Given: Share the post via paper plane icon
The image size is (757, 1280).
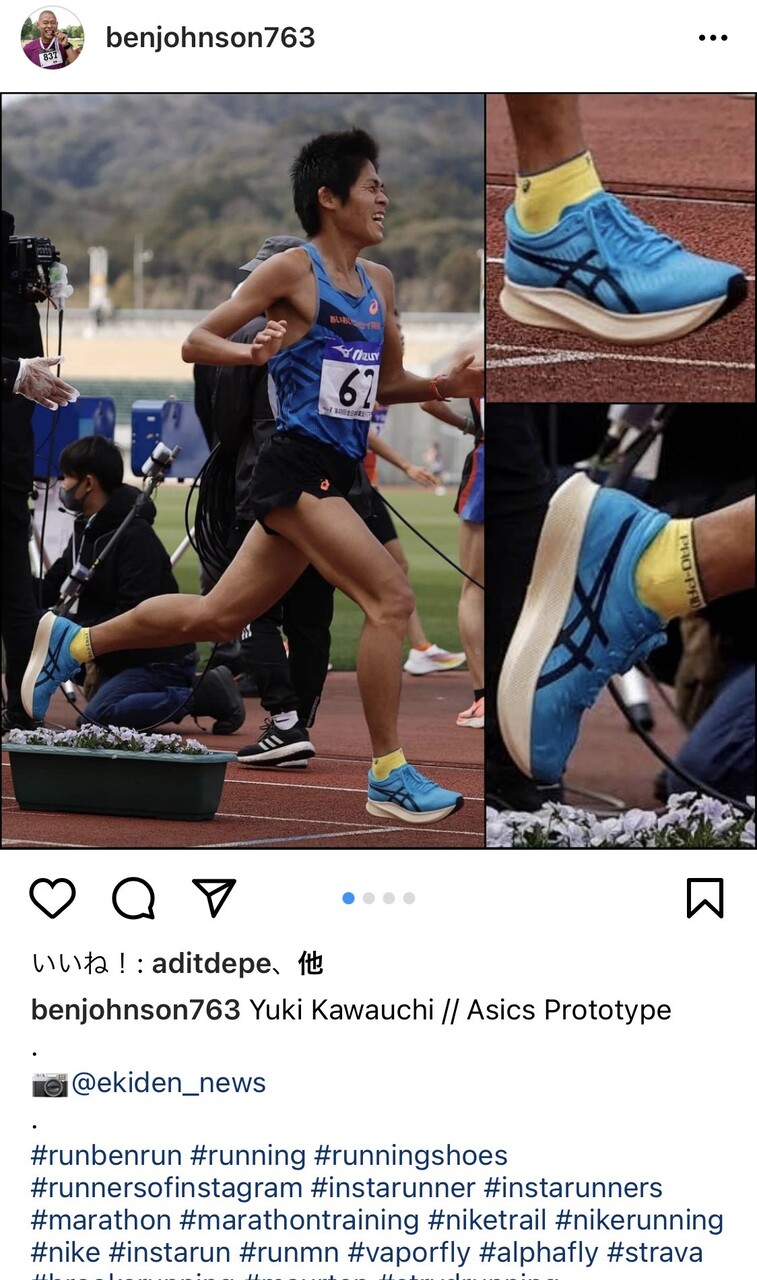Looking at the screenshot, I should click(213, 898).
